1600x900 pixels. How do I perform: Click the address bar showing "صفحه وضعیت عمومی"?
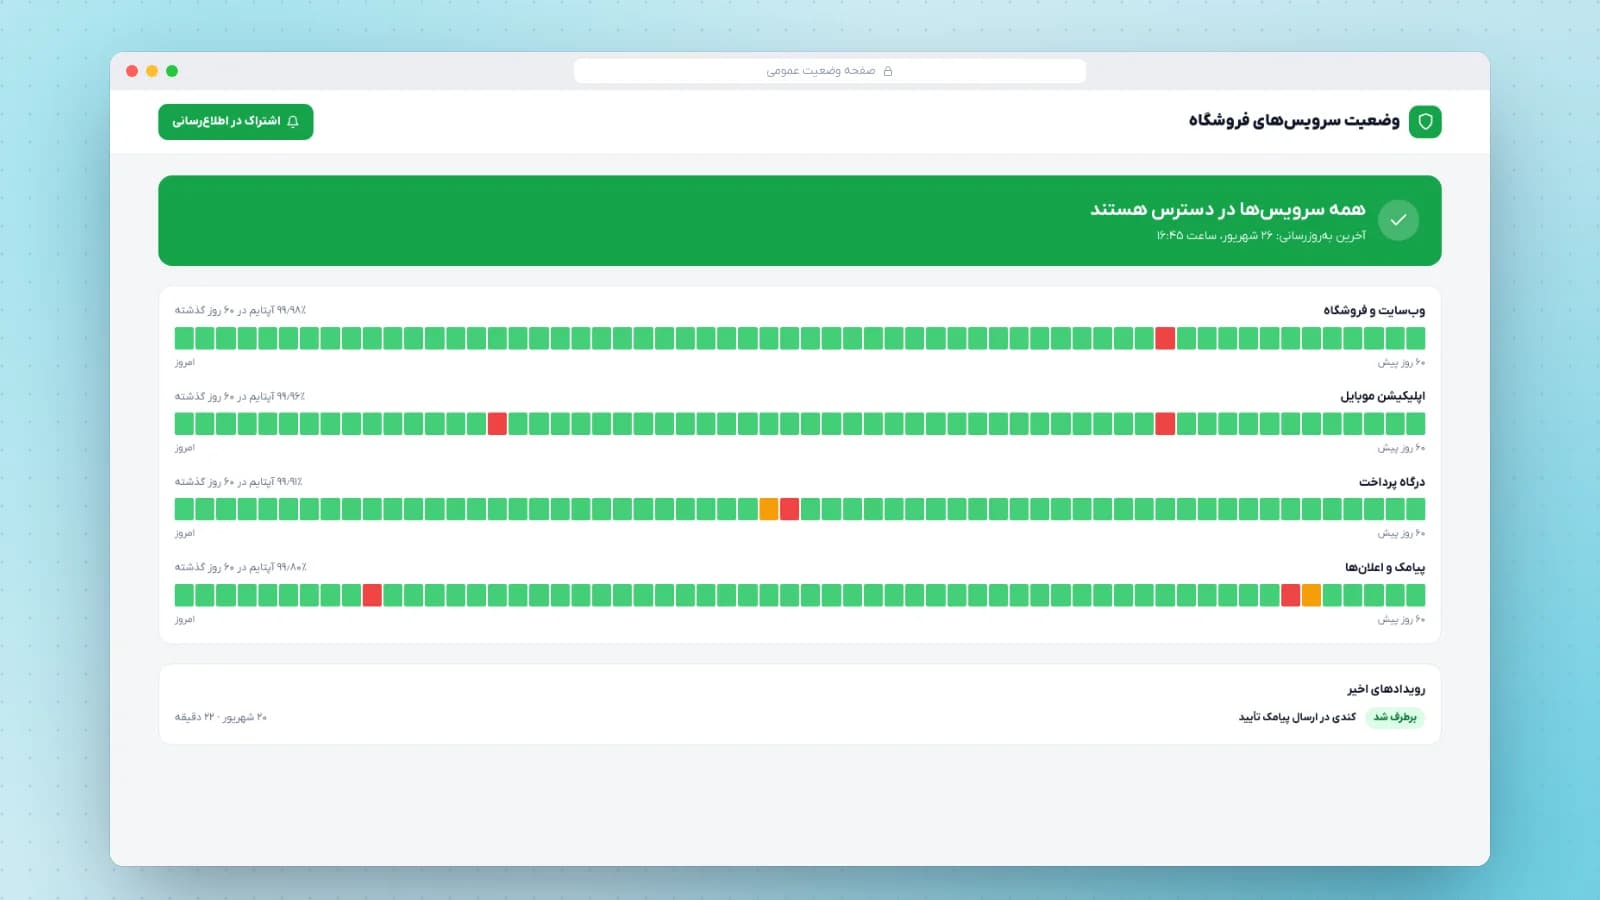[x=830, y=71]
